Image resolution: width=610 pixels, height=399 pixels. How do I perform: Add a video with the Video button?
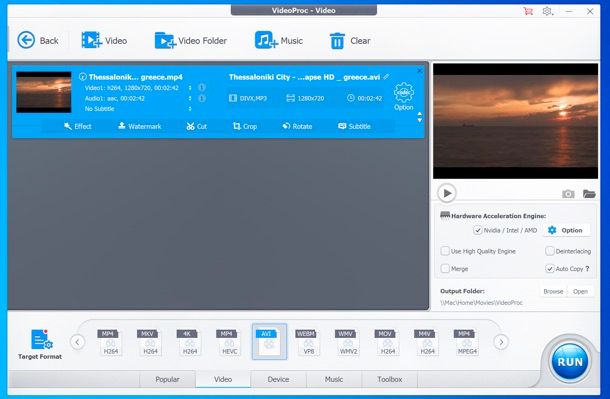tap(104, 40)
